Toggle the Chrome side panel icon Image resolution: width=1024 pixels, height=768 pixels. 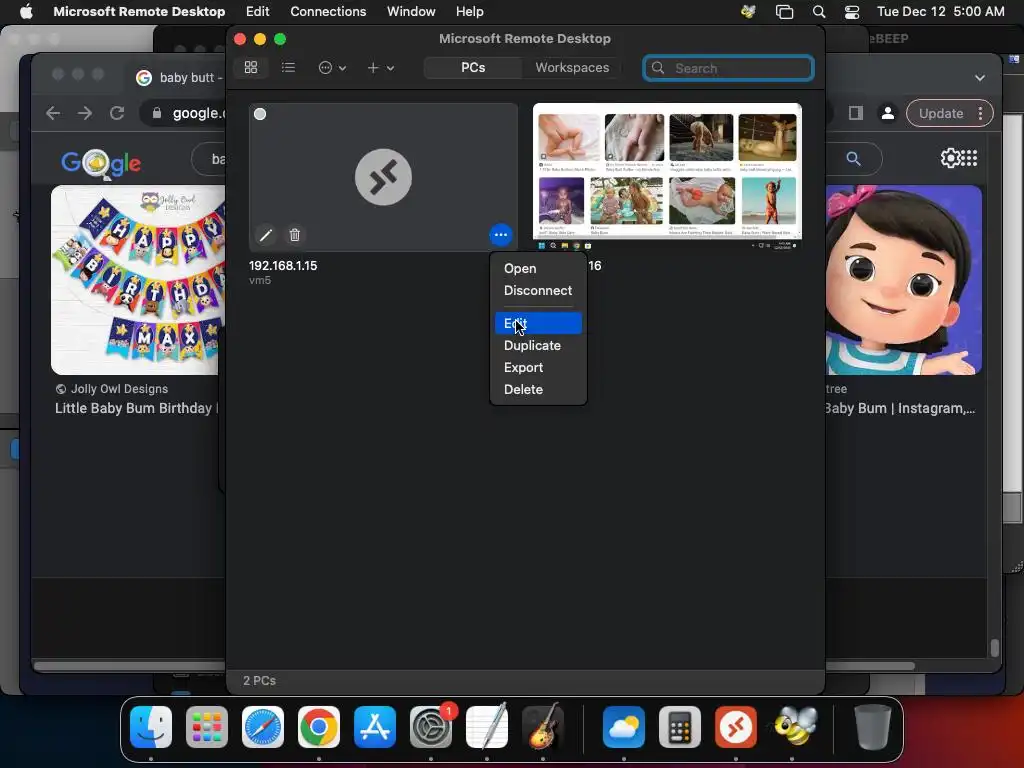pos(856,113)
